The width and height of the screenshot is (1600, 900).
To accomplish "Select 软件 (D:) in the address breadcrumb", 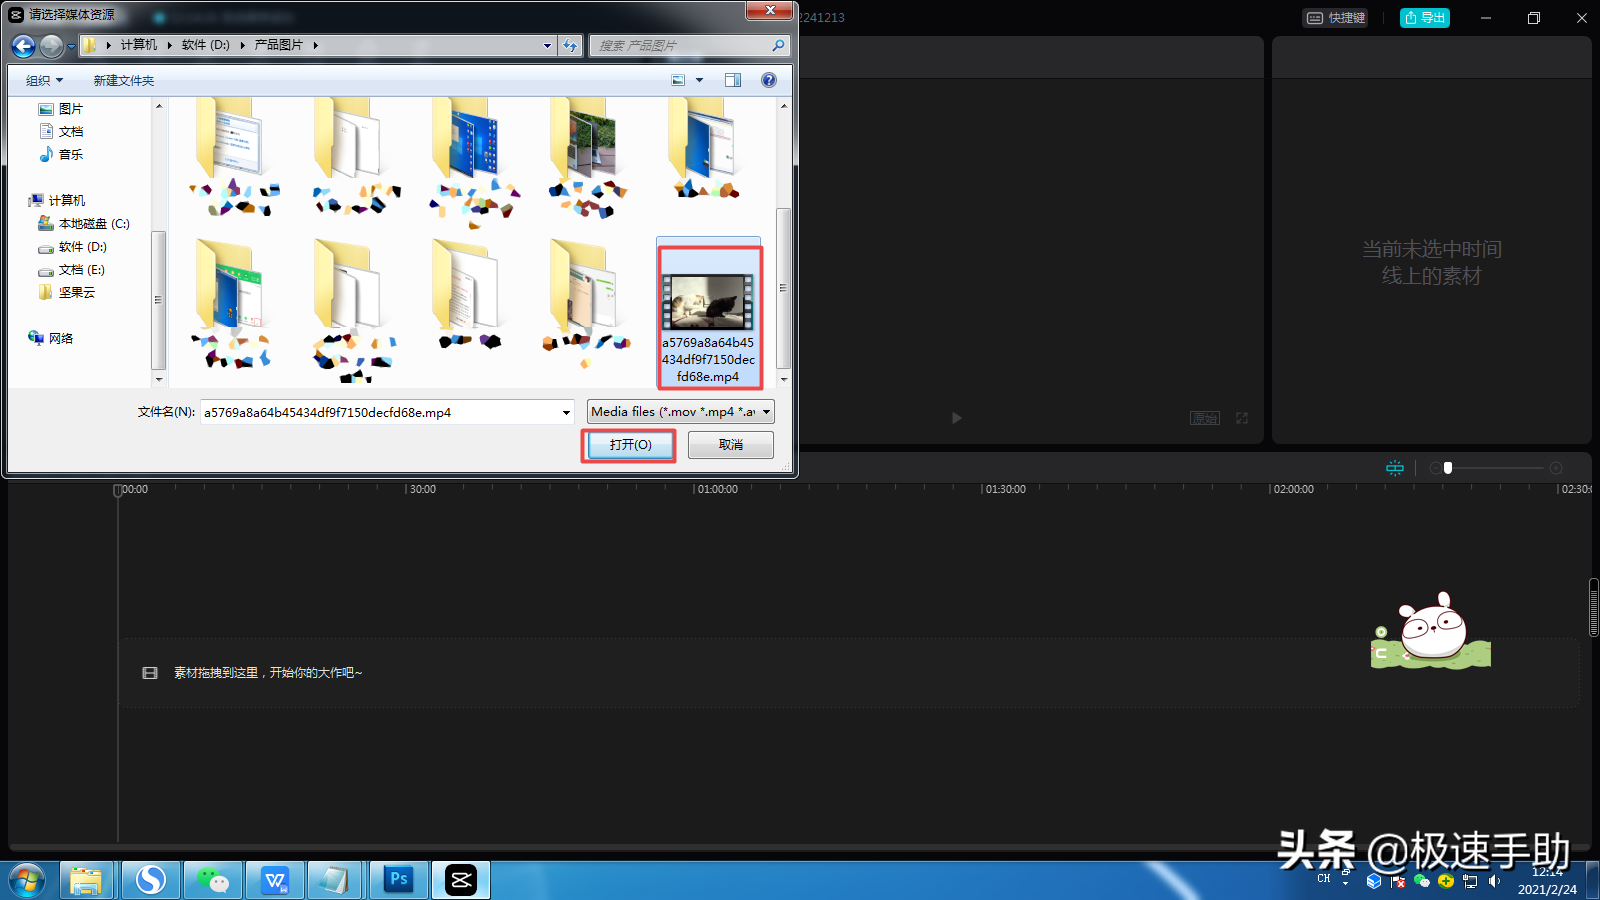I will 206,45.
